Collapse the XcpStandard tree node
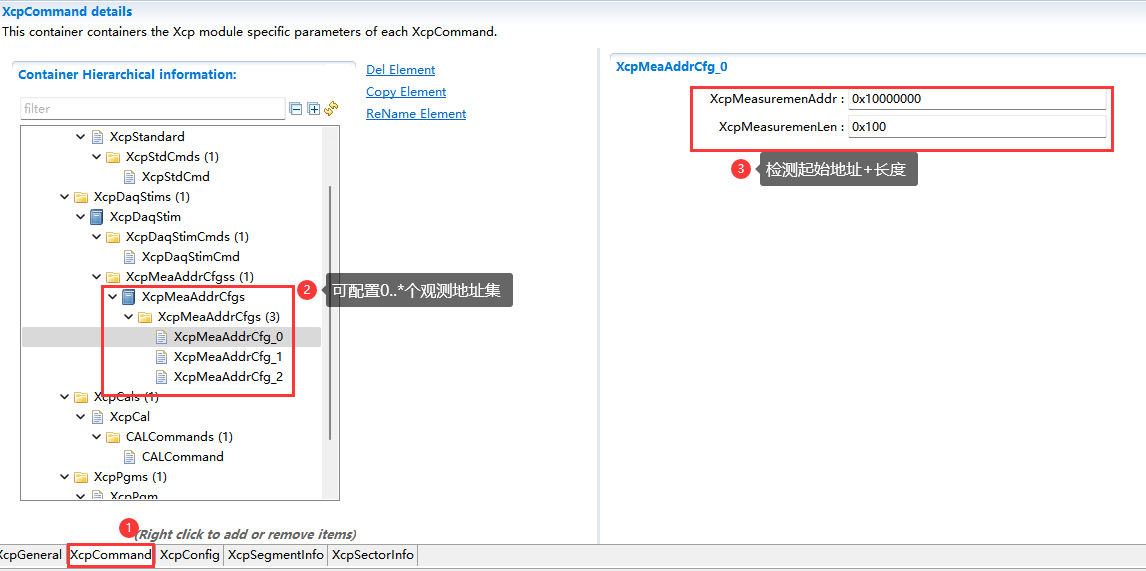 pos(80,137)
